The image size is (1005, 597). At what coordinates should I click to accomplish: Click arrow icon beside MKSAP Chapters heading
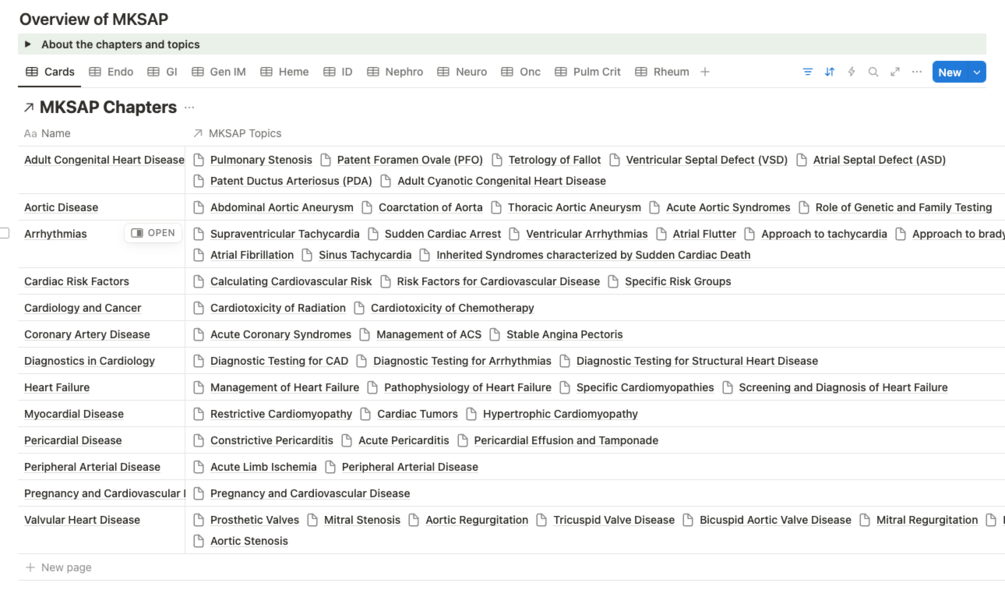click(x=28, y=108)
